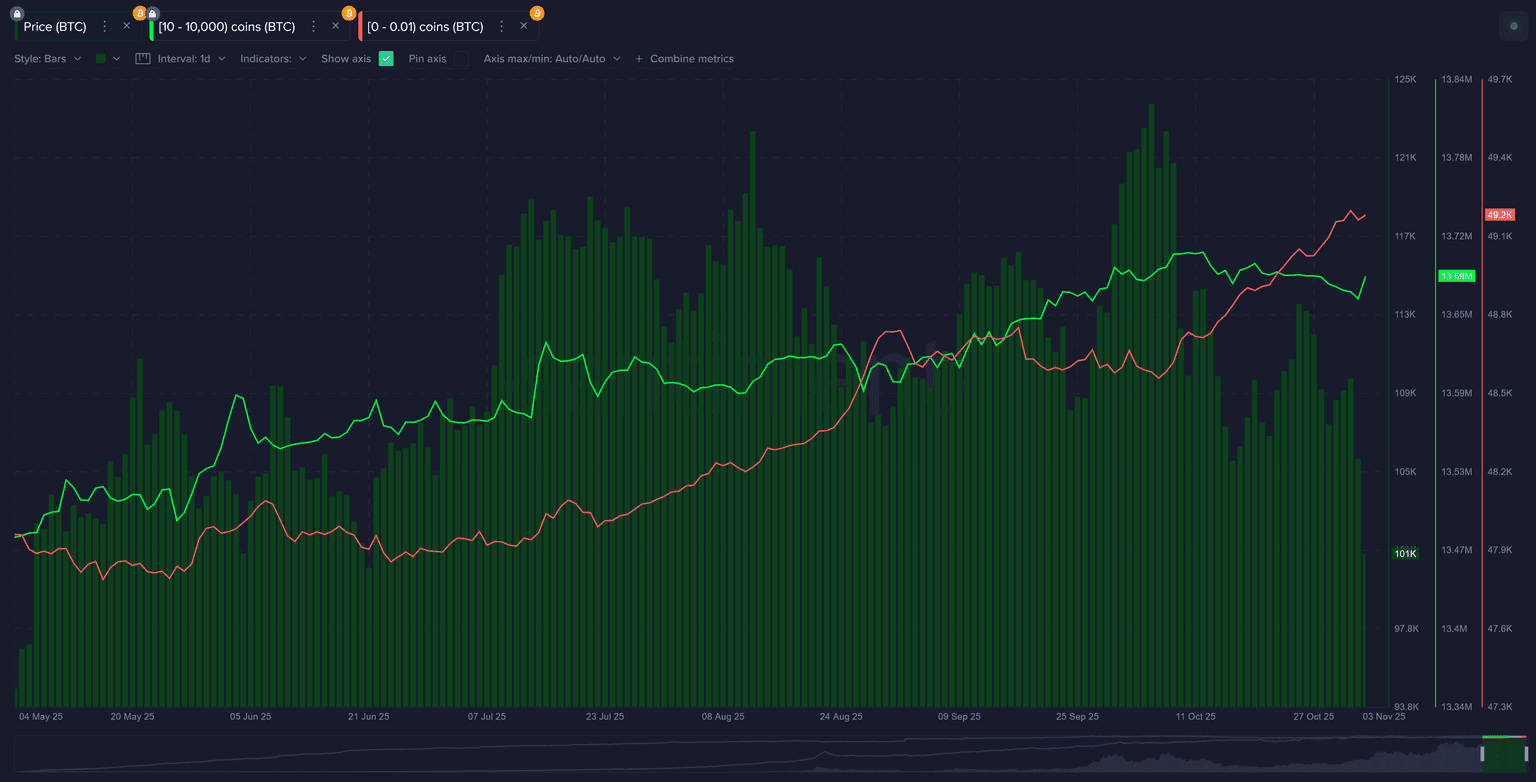Open the dark green bar color picker
Viewport: 1536px width, 782px height.
[107, 59]
